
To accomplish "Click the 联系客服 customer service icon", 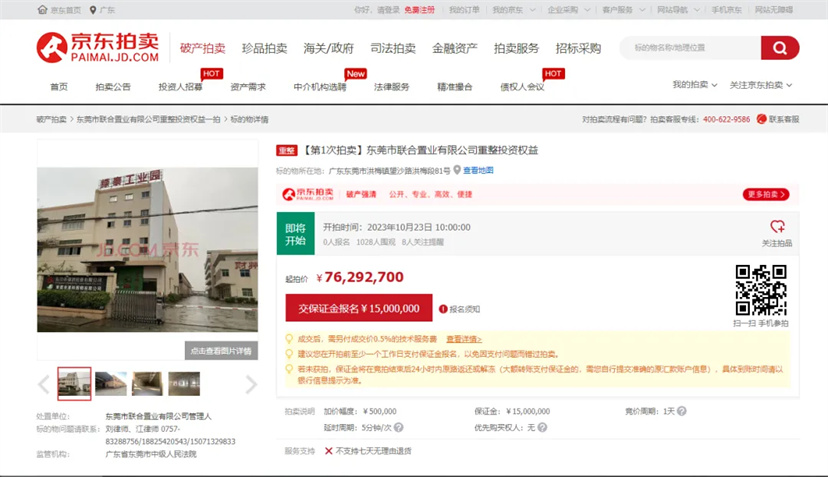I will click(x=761, y=119).
